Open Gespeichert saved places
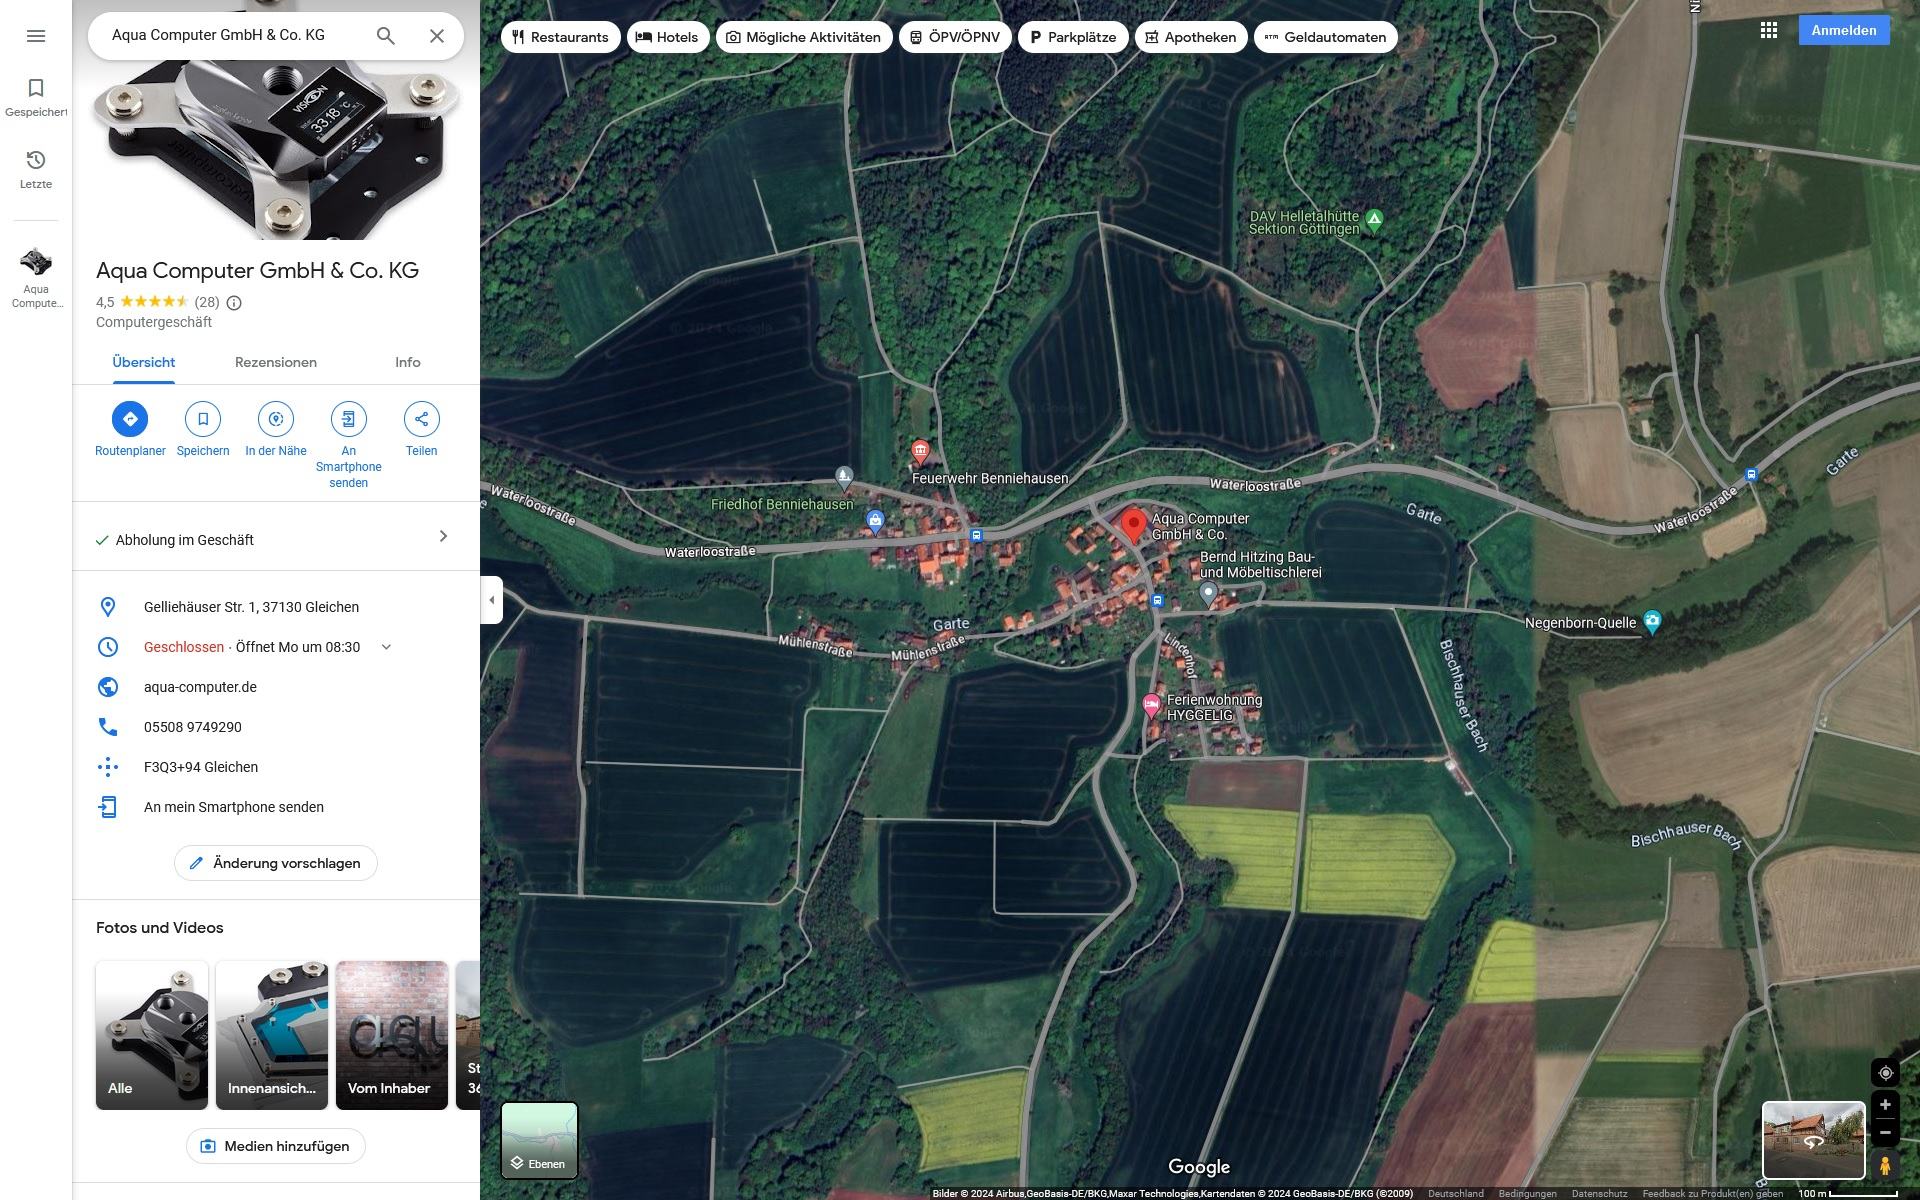This screenshot has width=1920, height=1200. coord(36,98)
